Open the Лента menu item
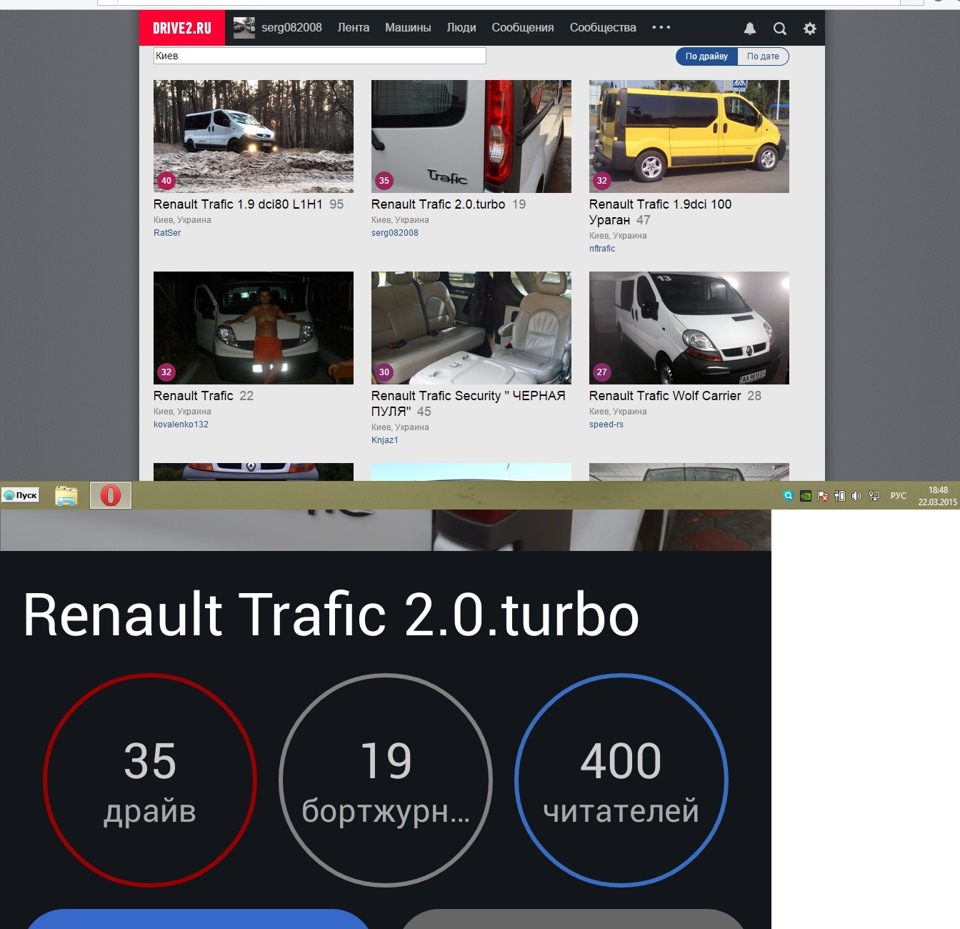The width and height of the screenshot is (960, 929). tap(353, 28)
